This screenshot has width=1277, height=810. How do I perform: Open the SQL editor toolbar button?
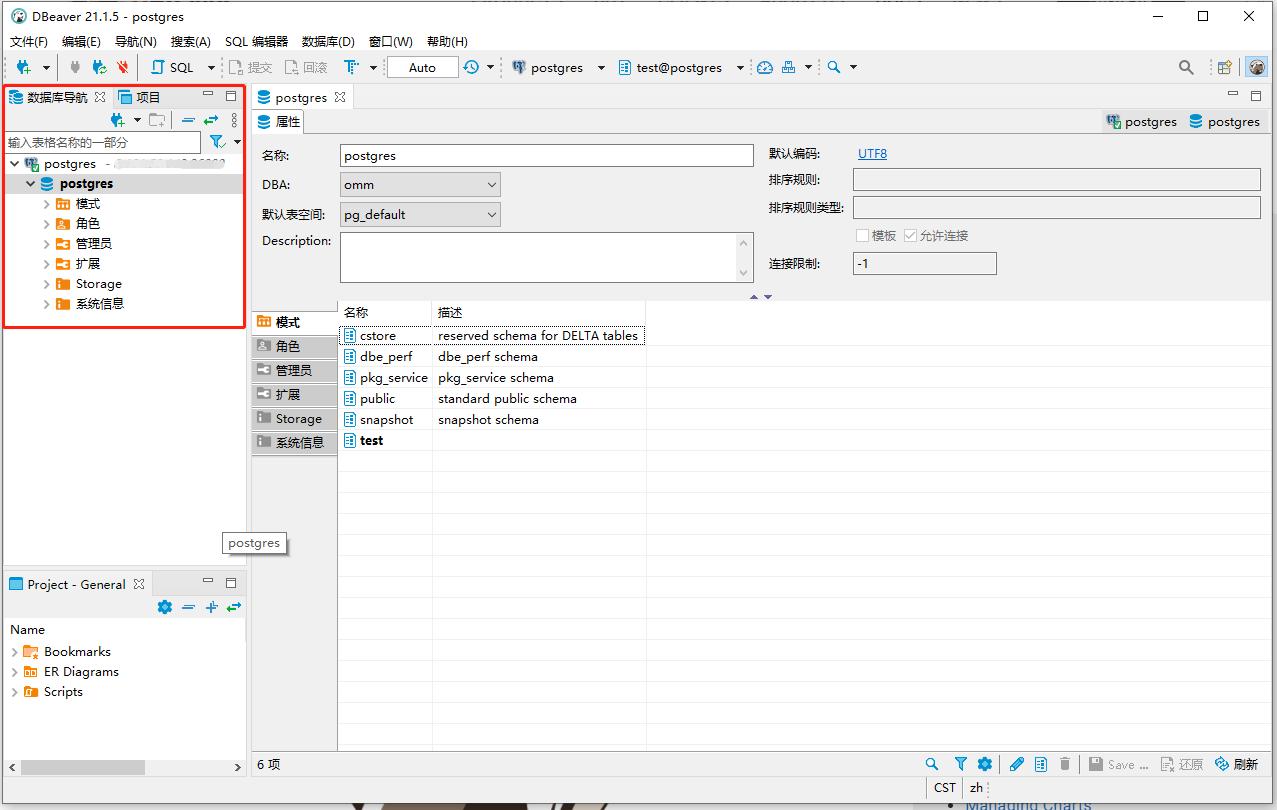[173, 68]
